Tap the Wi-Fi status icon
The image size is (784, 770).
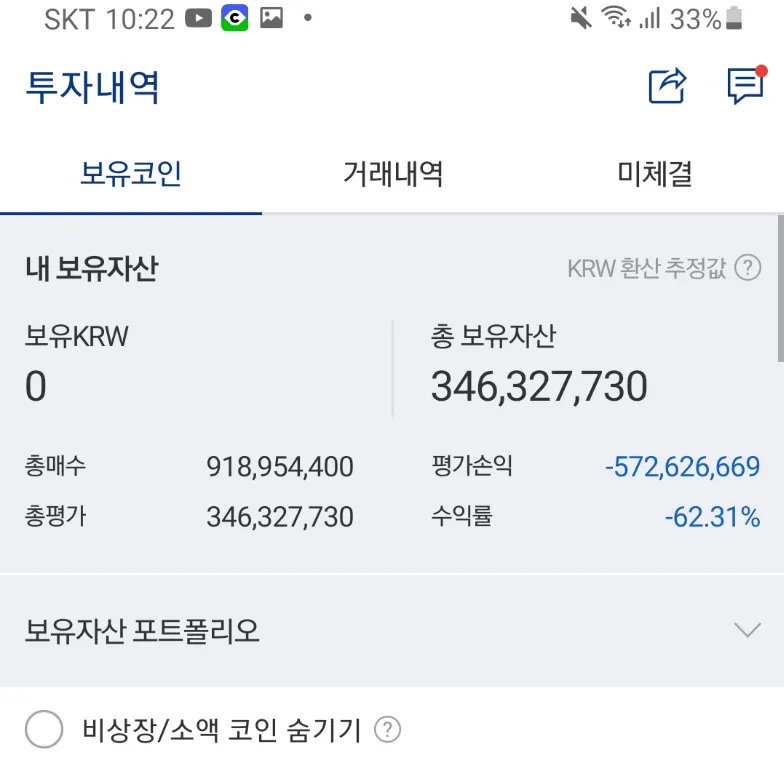[616, 18]
